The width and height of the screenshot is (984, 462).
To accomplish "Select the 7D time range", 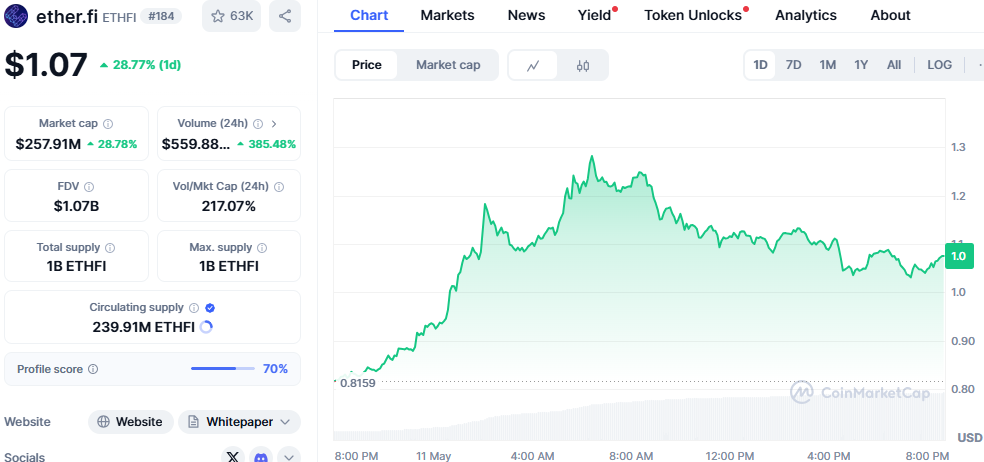I will pos(793,65).
